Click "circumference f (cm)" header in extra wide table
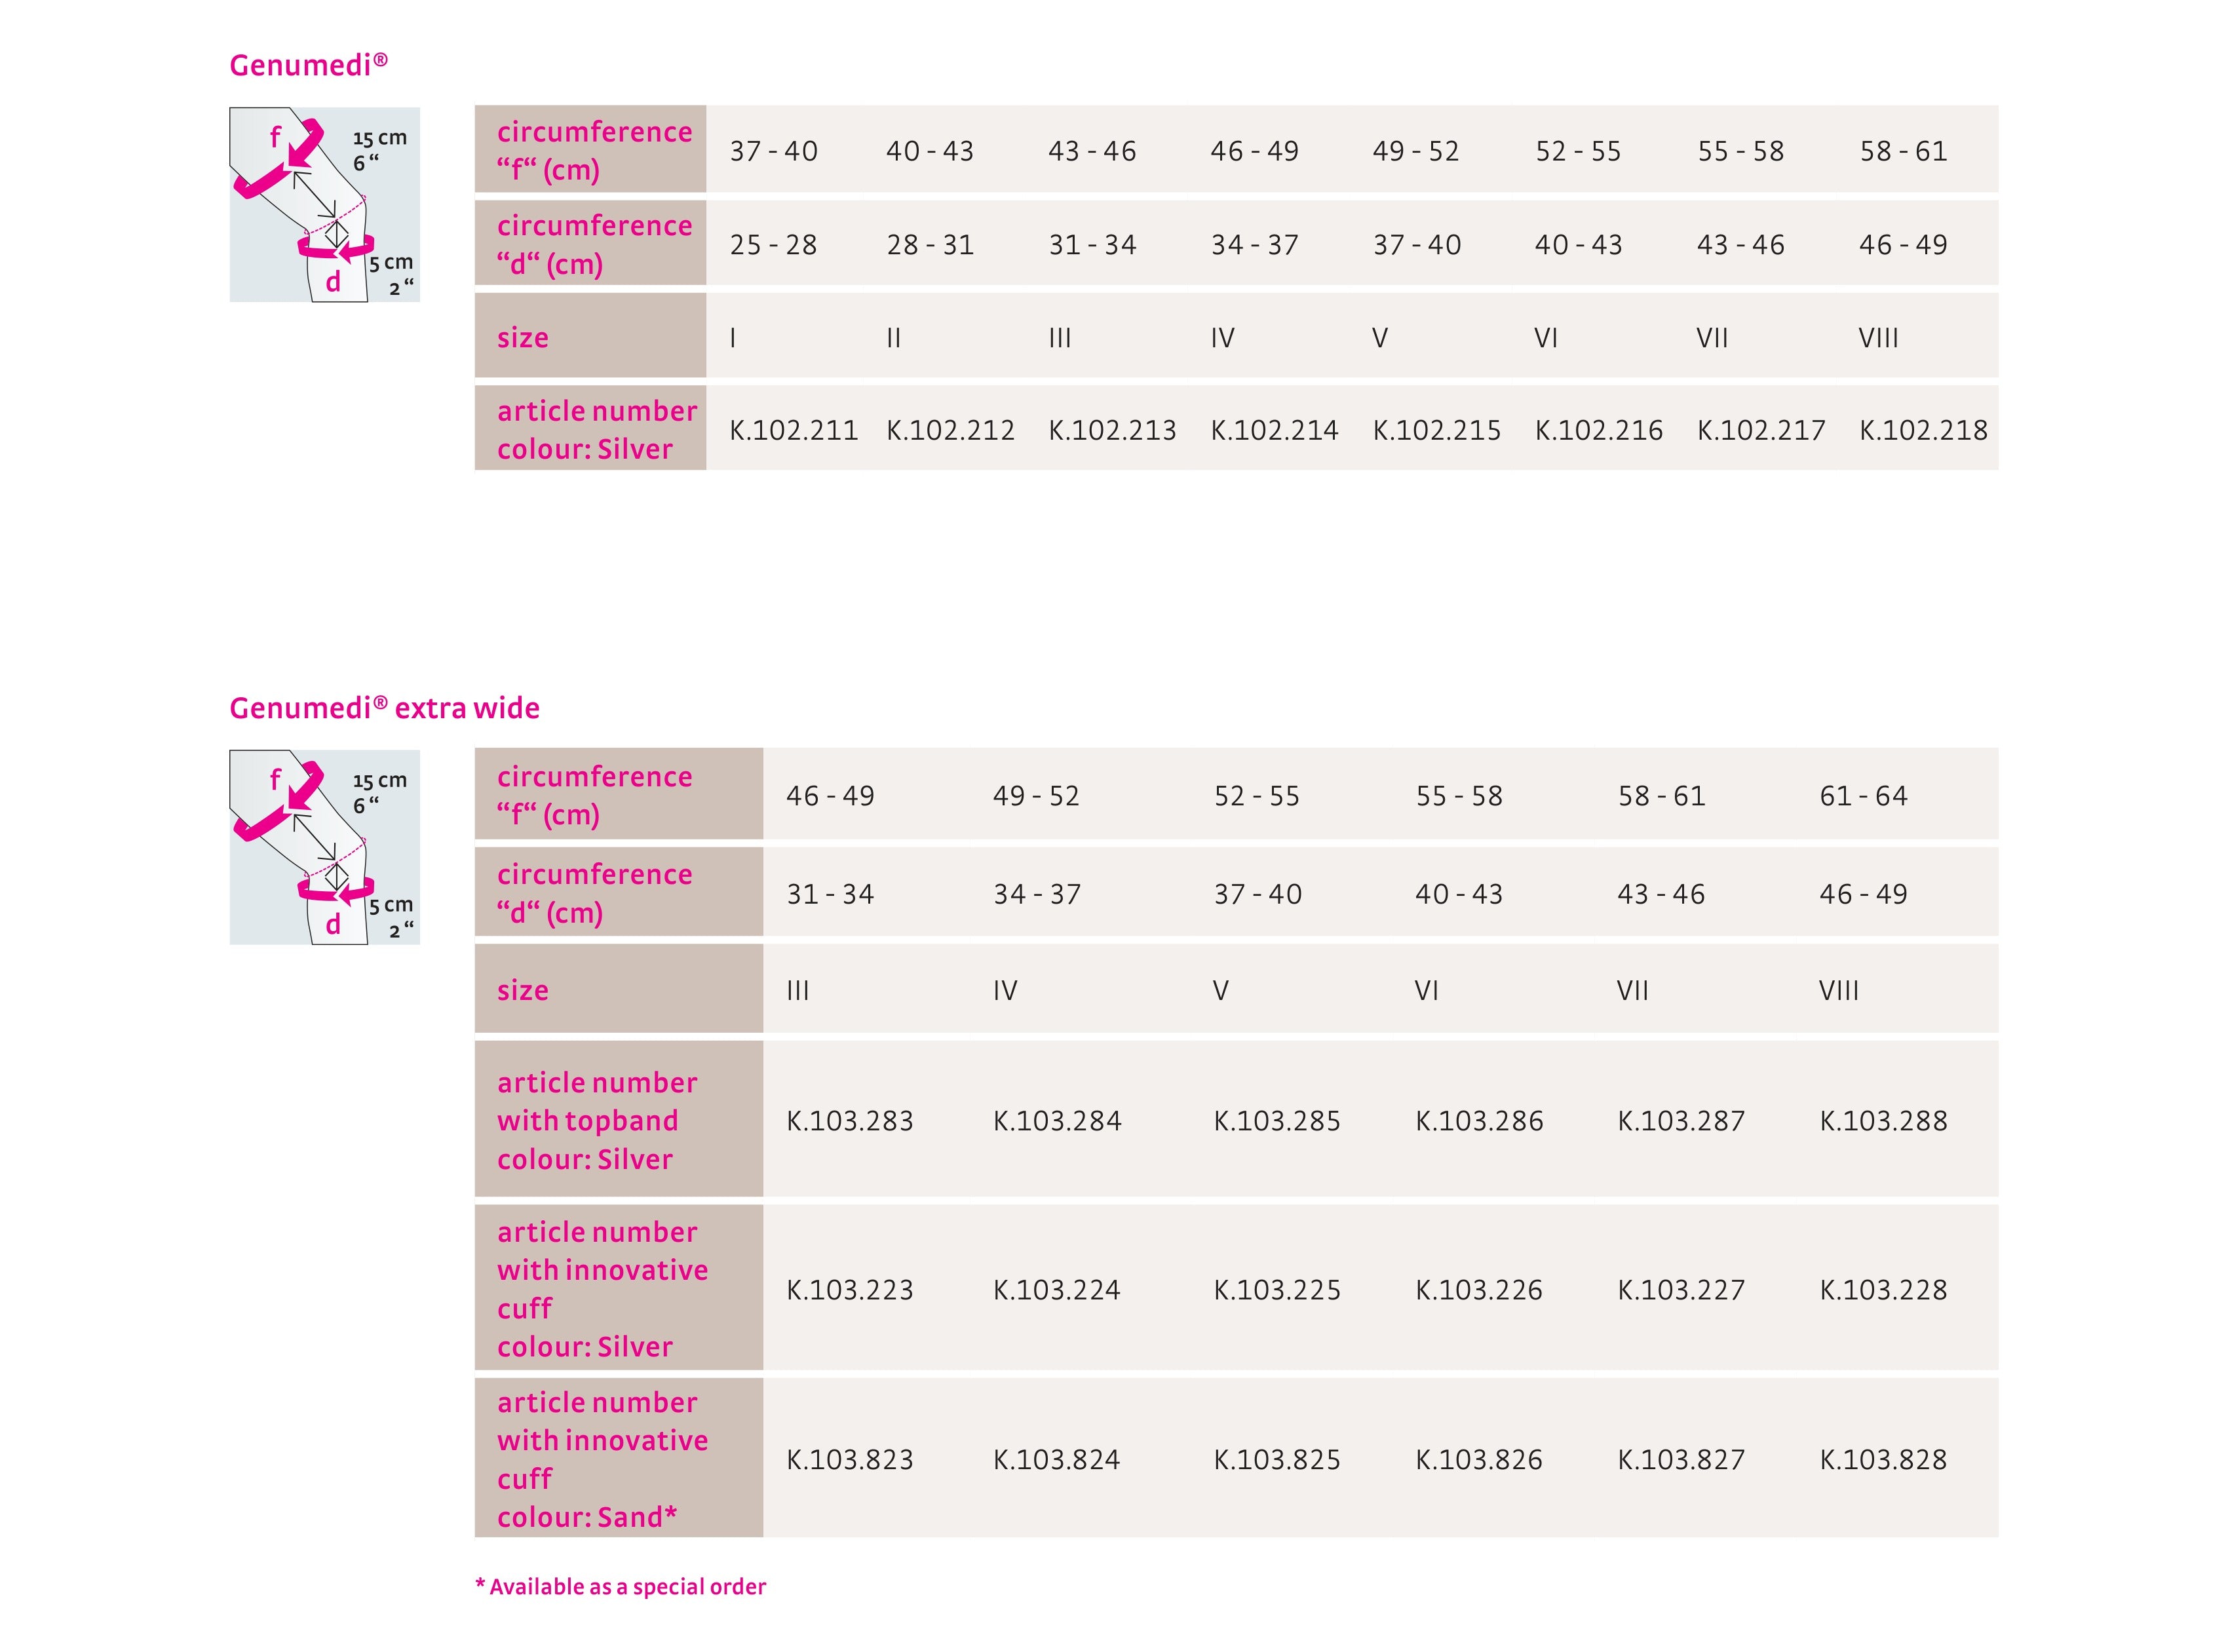This screenshot has height=1652, width=2228. pos(619,794)
